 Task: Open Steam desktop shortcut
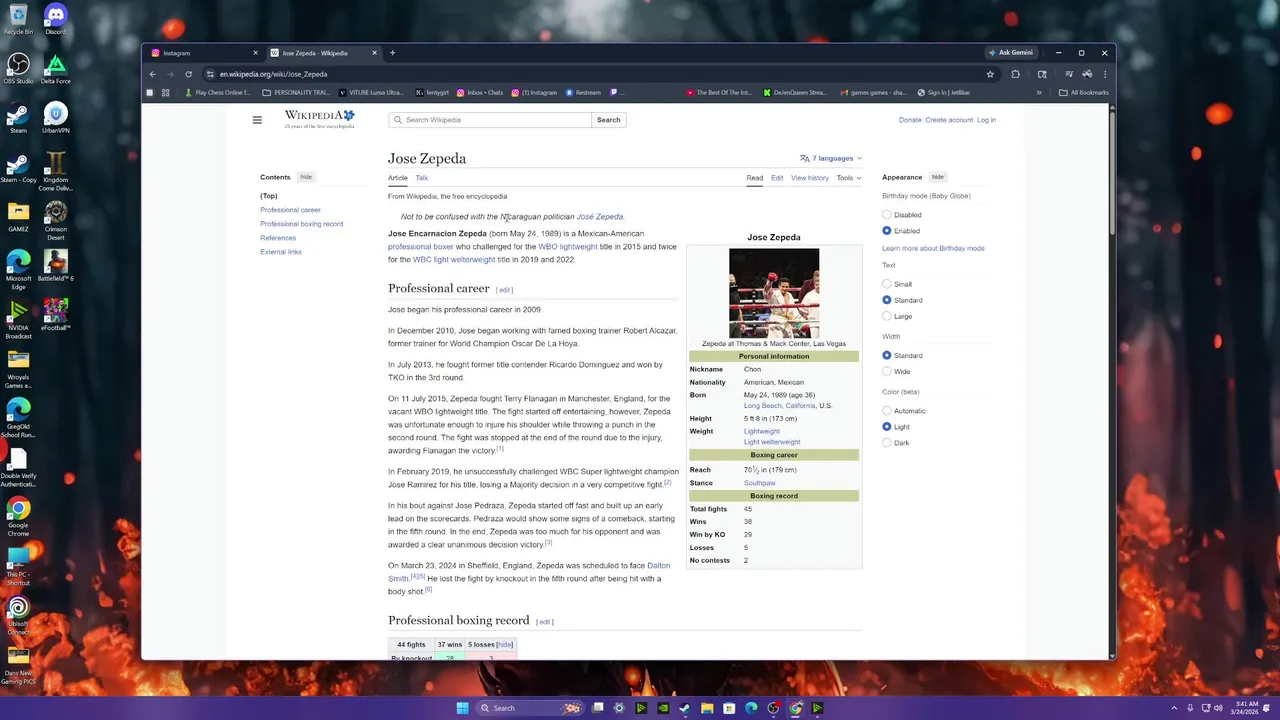click(x=18, y=116)
